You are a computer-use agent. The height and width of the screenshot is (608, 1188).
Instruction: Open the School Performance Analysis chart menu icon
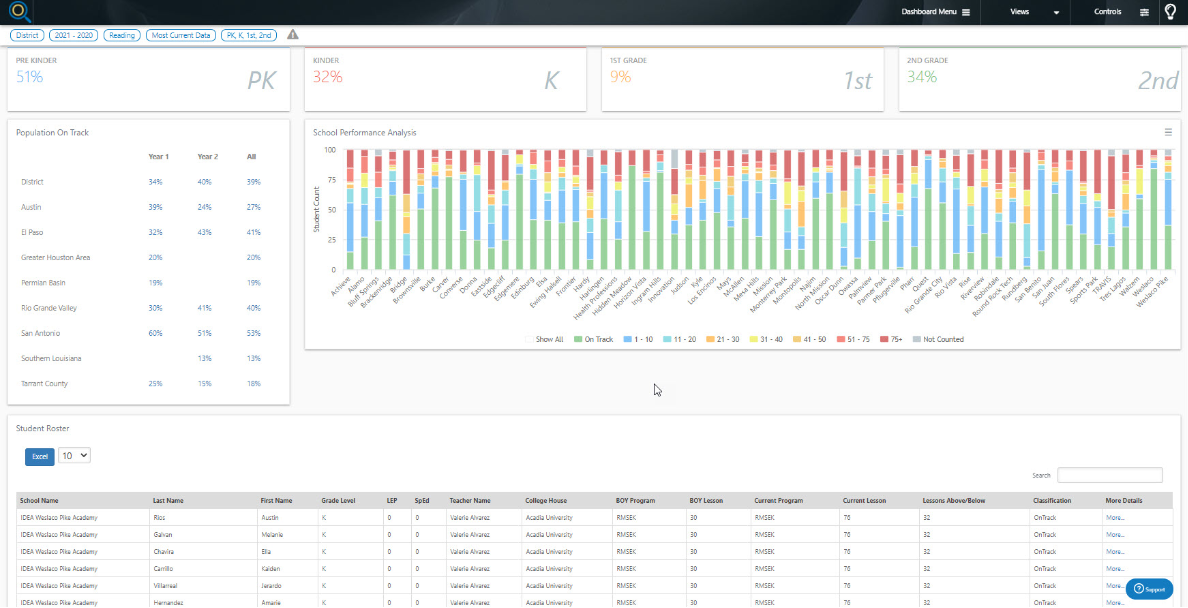point(1168,131)
